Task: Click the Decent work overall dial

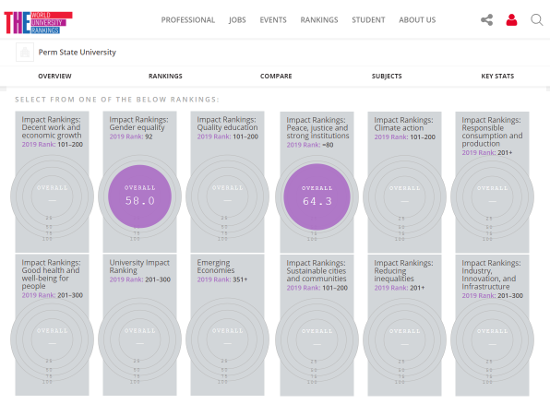Action: tap(52, 196)
